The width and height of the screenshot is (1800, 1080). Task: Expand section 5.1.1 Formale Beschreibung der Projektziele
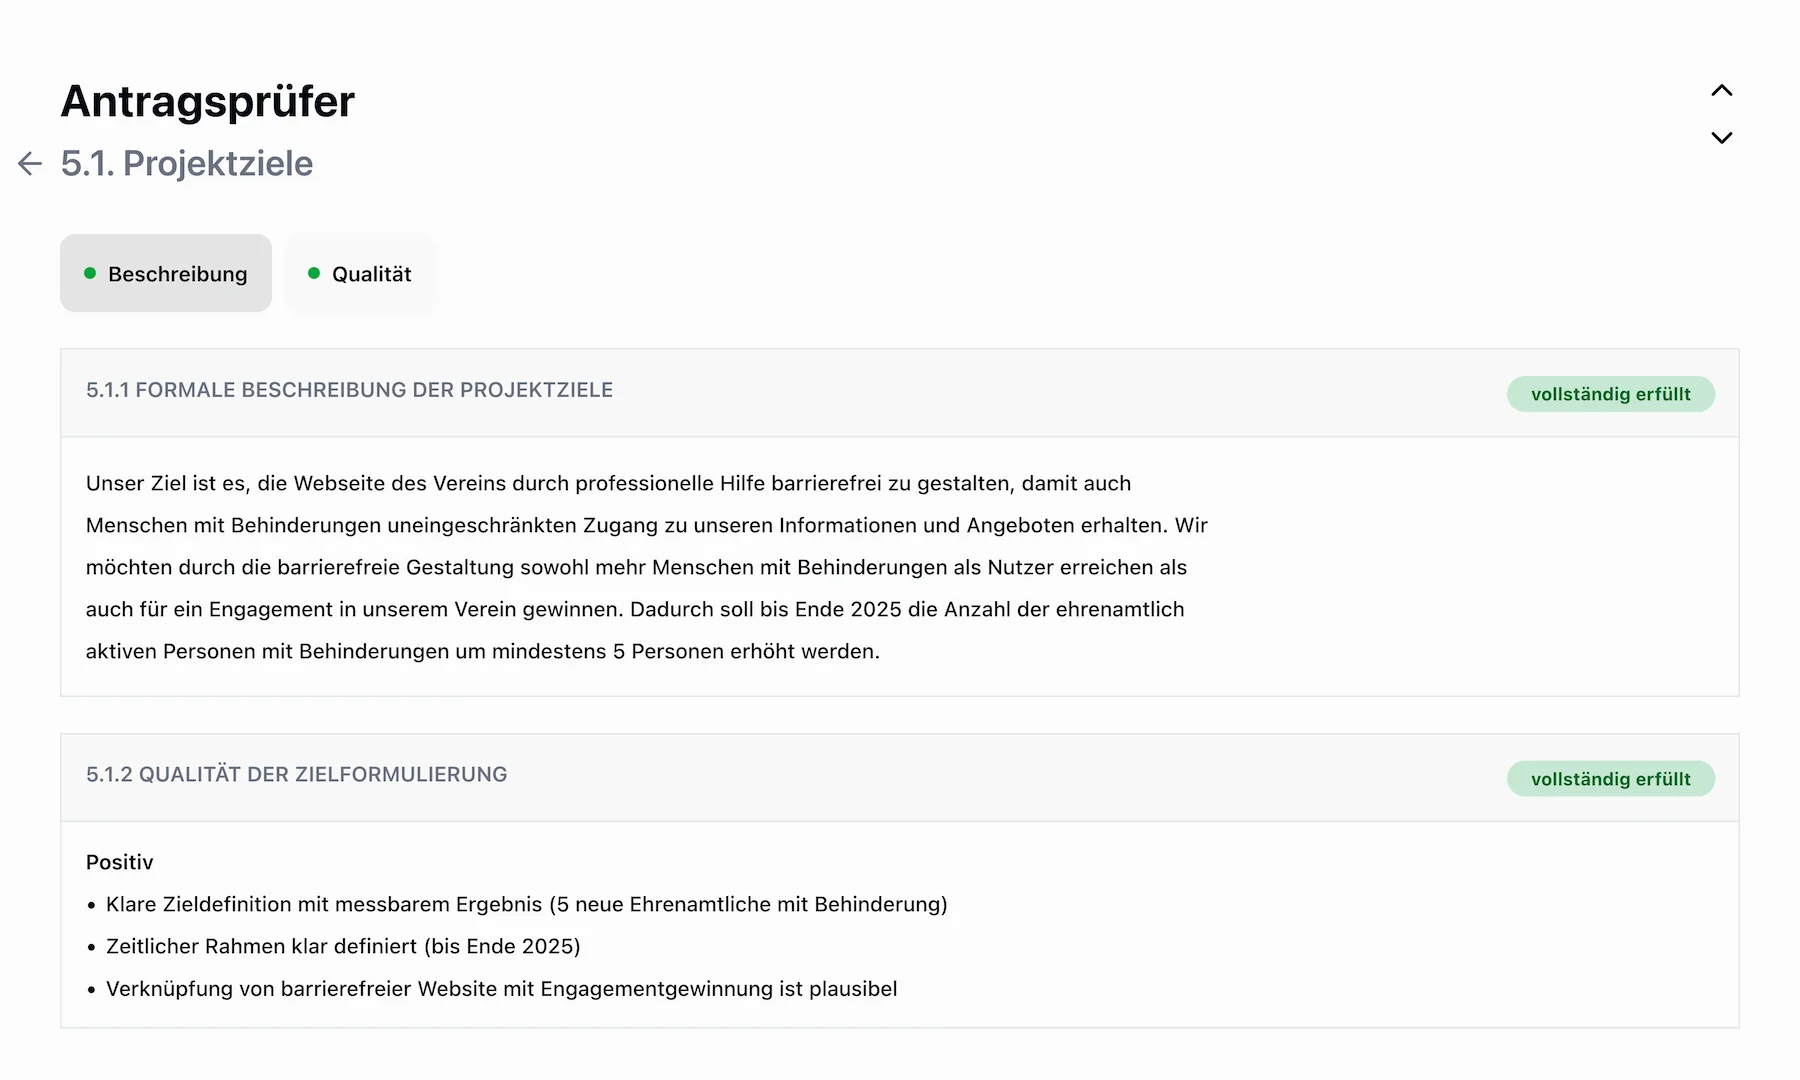pyautogui.click(x=349, y=390)
